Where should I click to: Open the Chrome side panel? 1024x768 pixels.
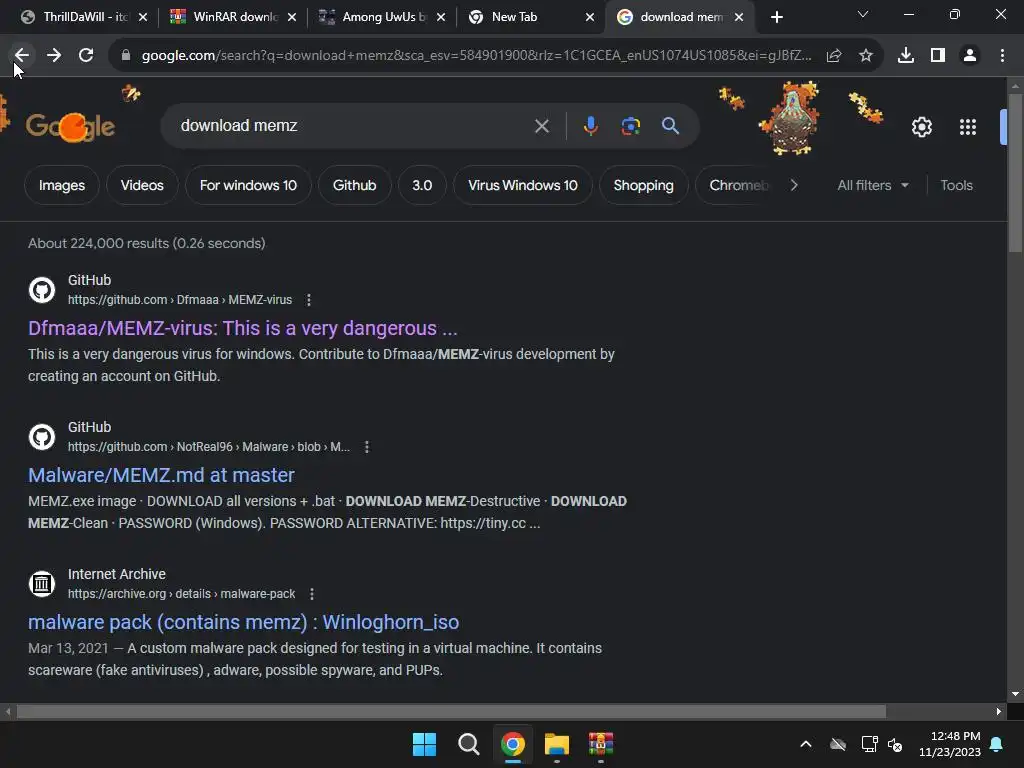pyautogui.click(x=938, y=56)
